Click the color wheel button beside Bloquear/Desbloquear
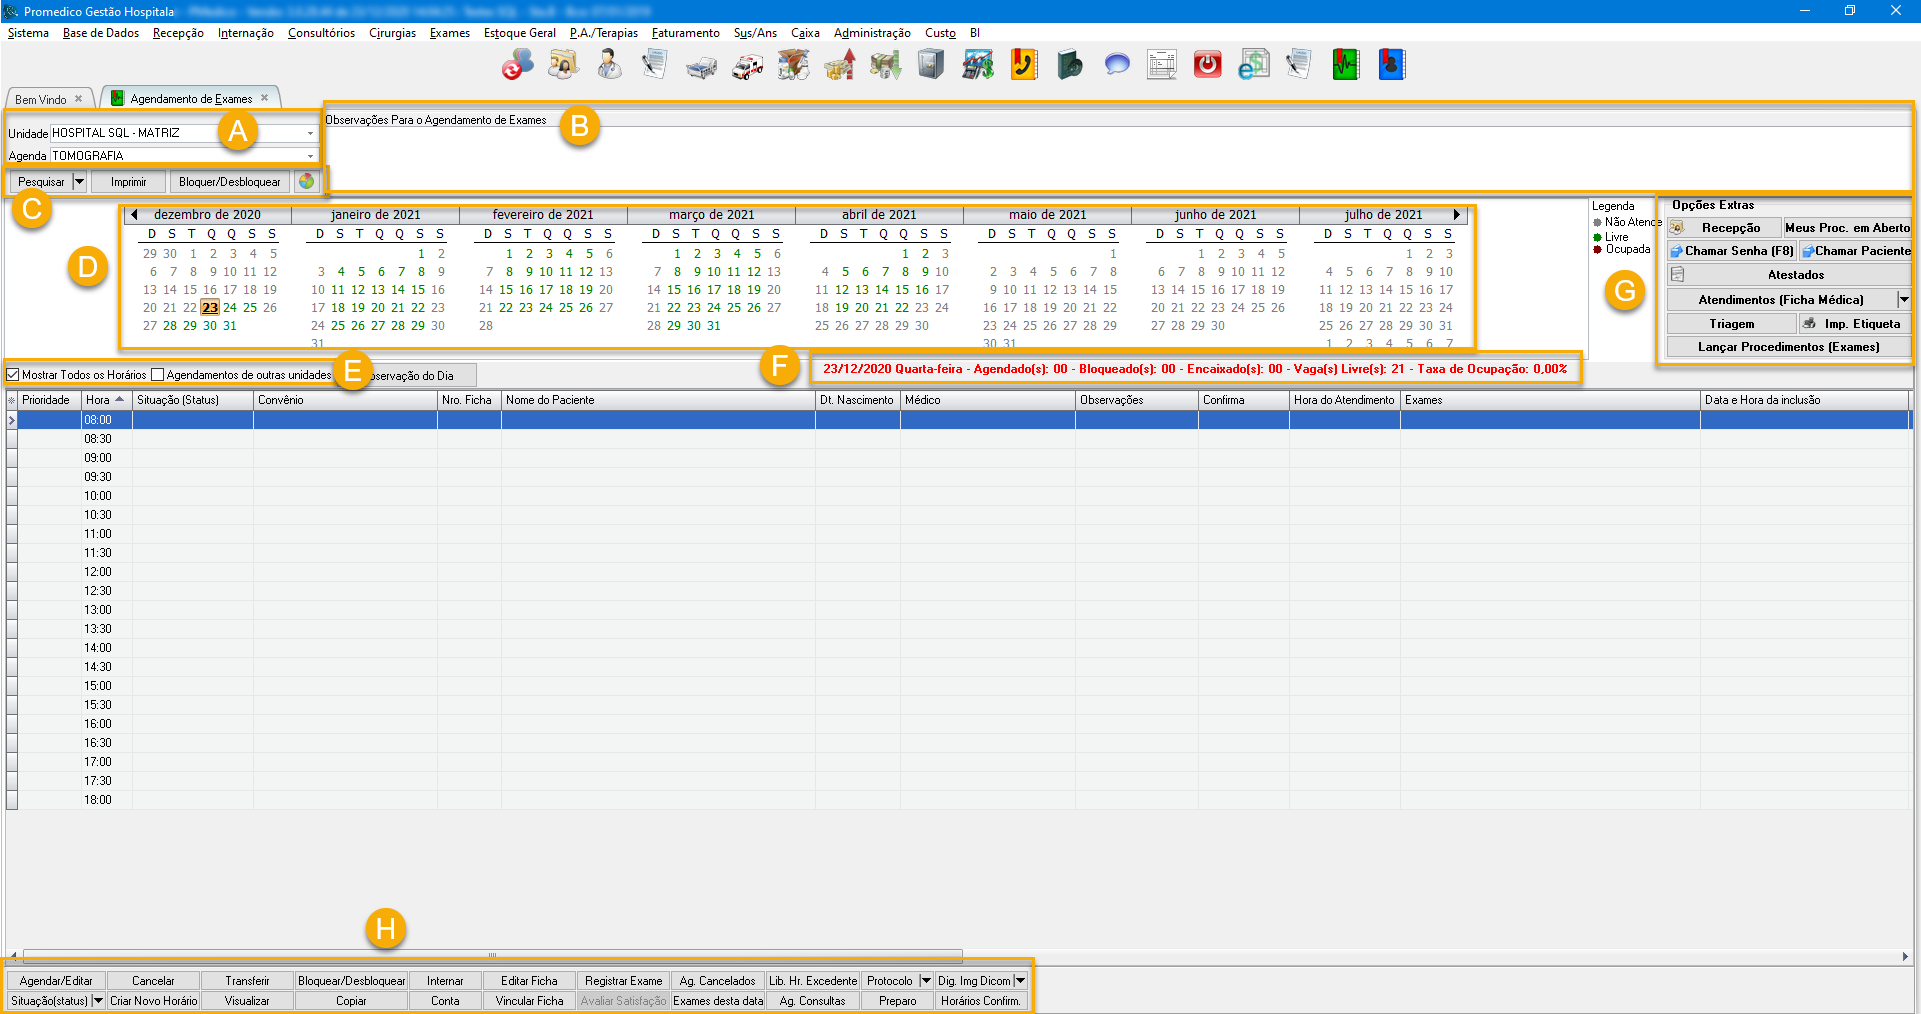 (306, 182)
